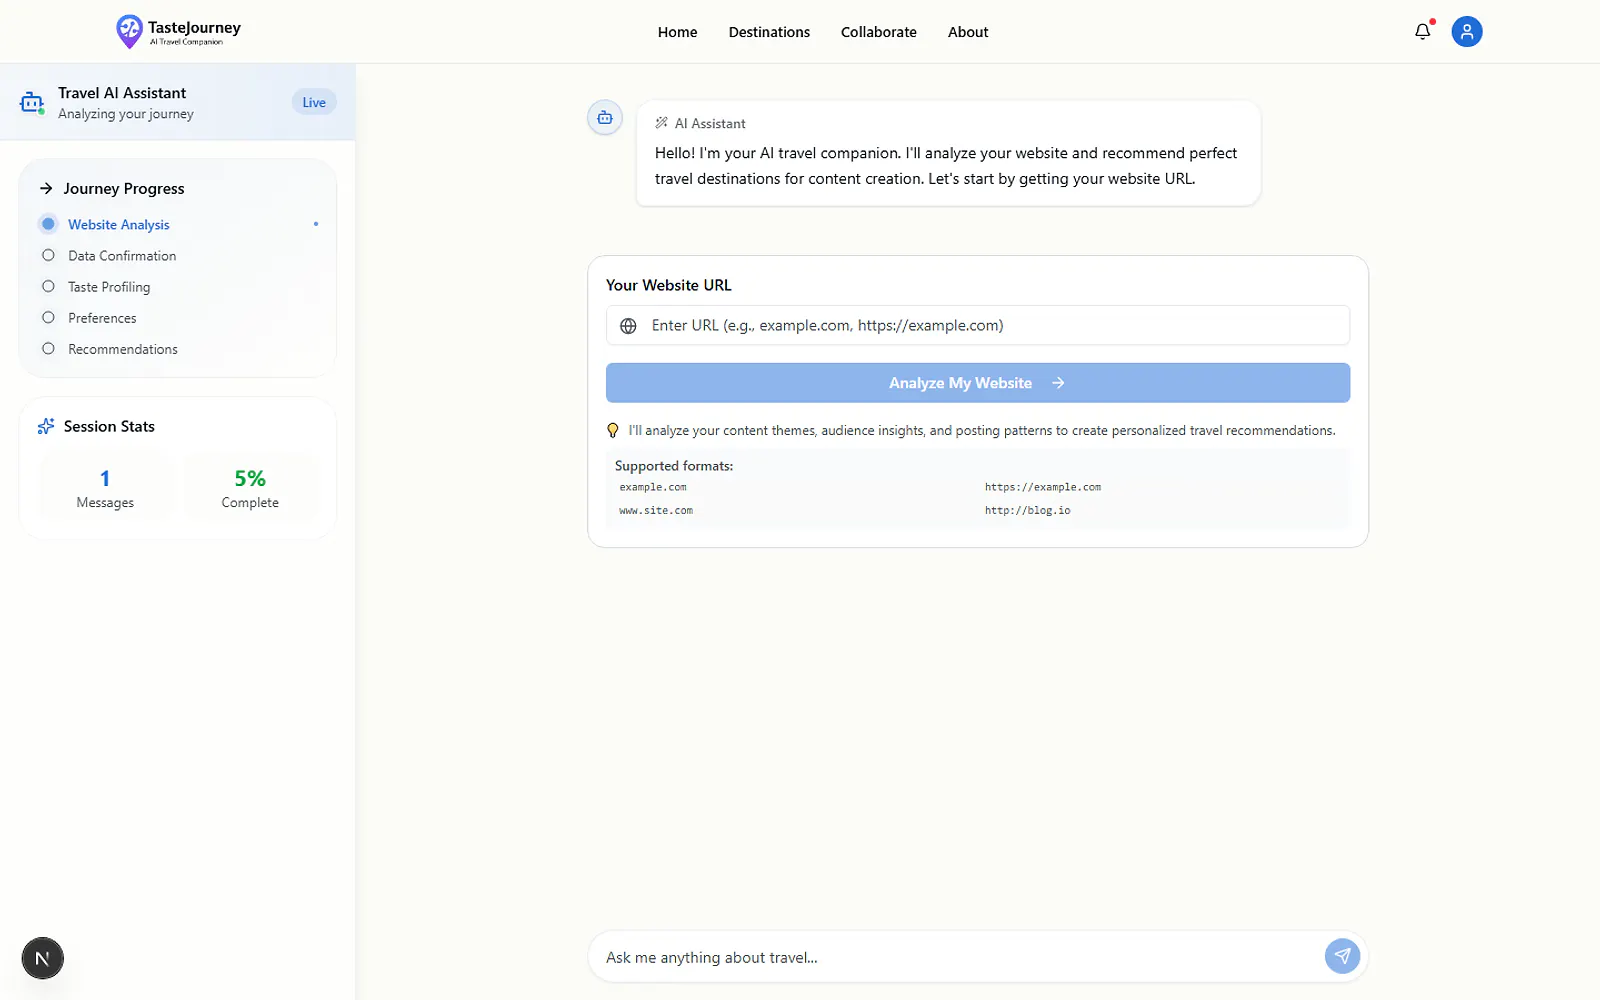Click the www.site.com format sample
Screen dimensions: 1600x1000
click(x=656, y=510)
